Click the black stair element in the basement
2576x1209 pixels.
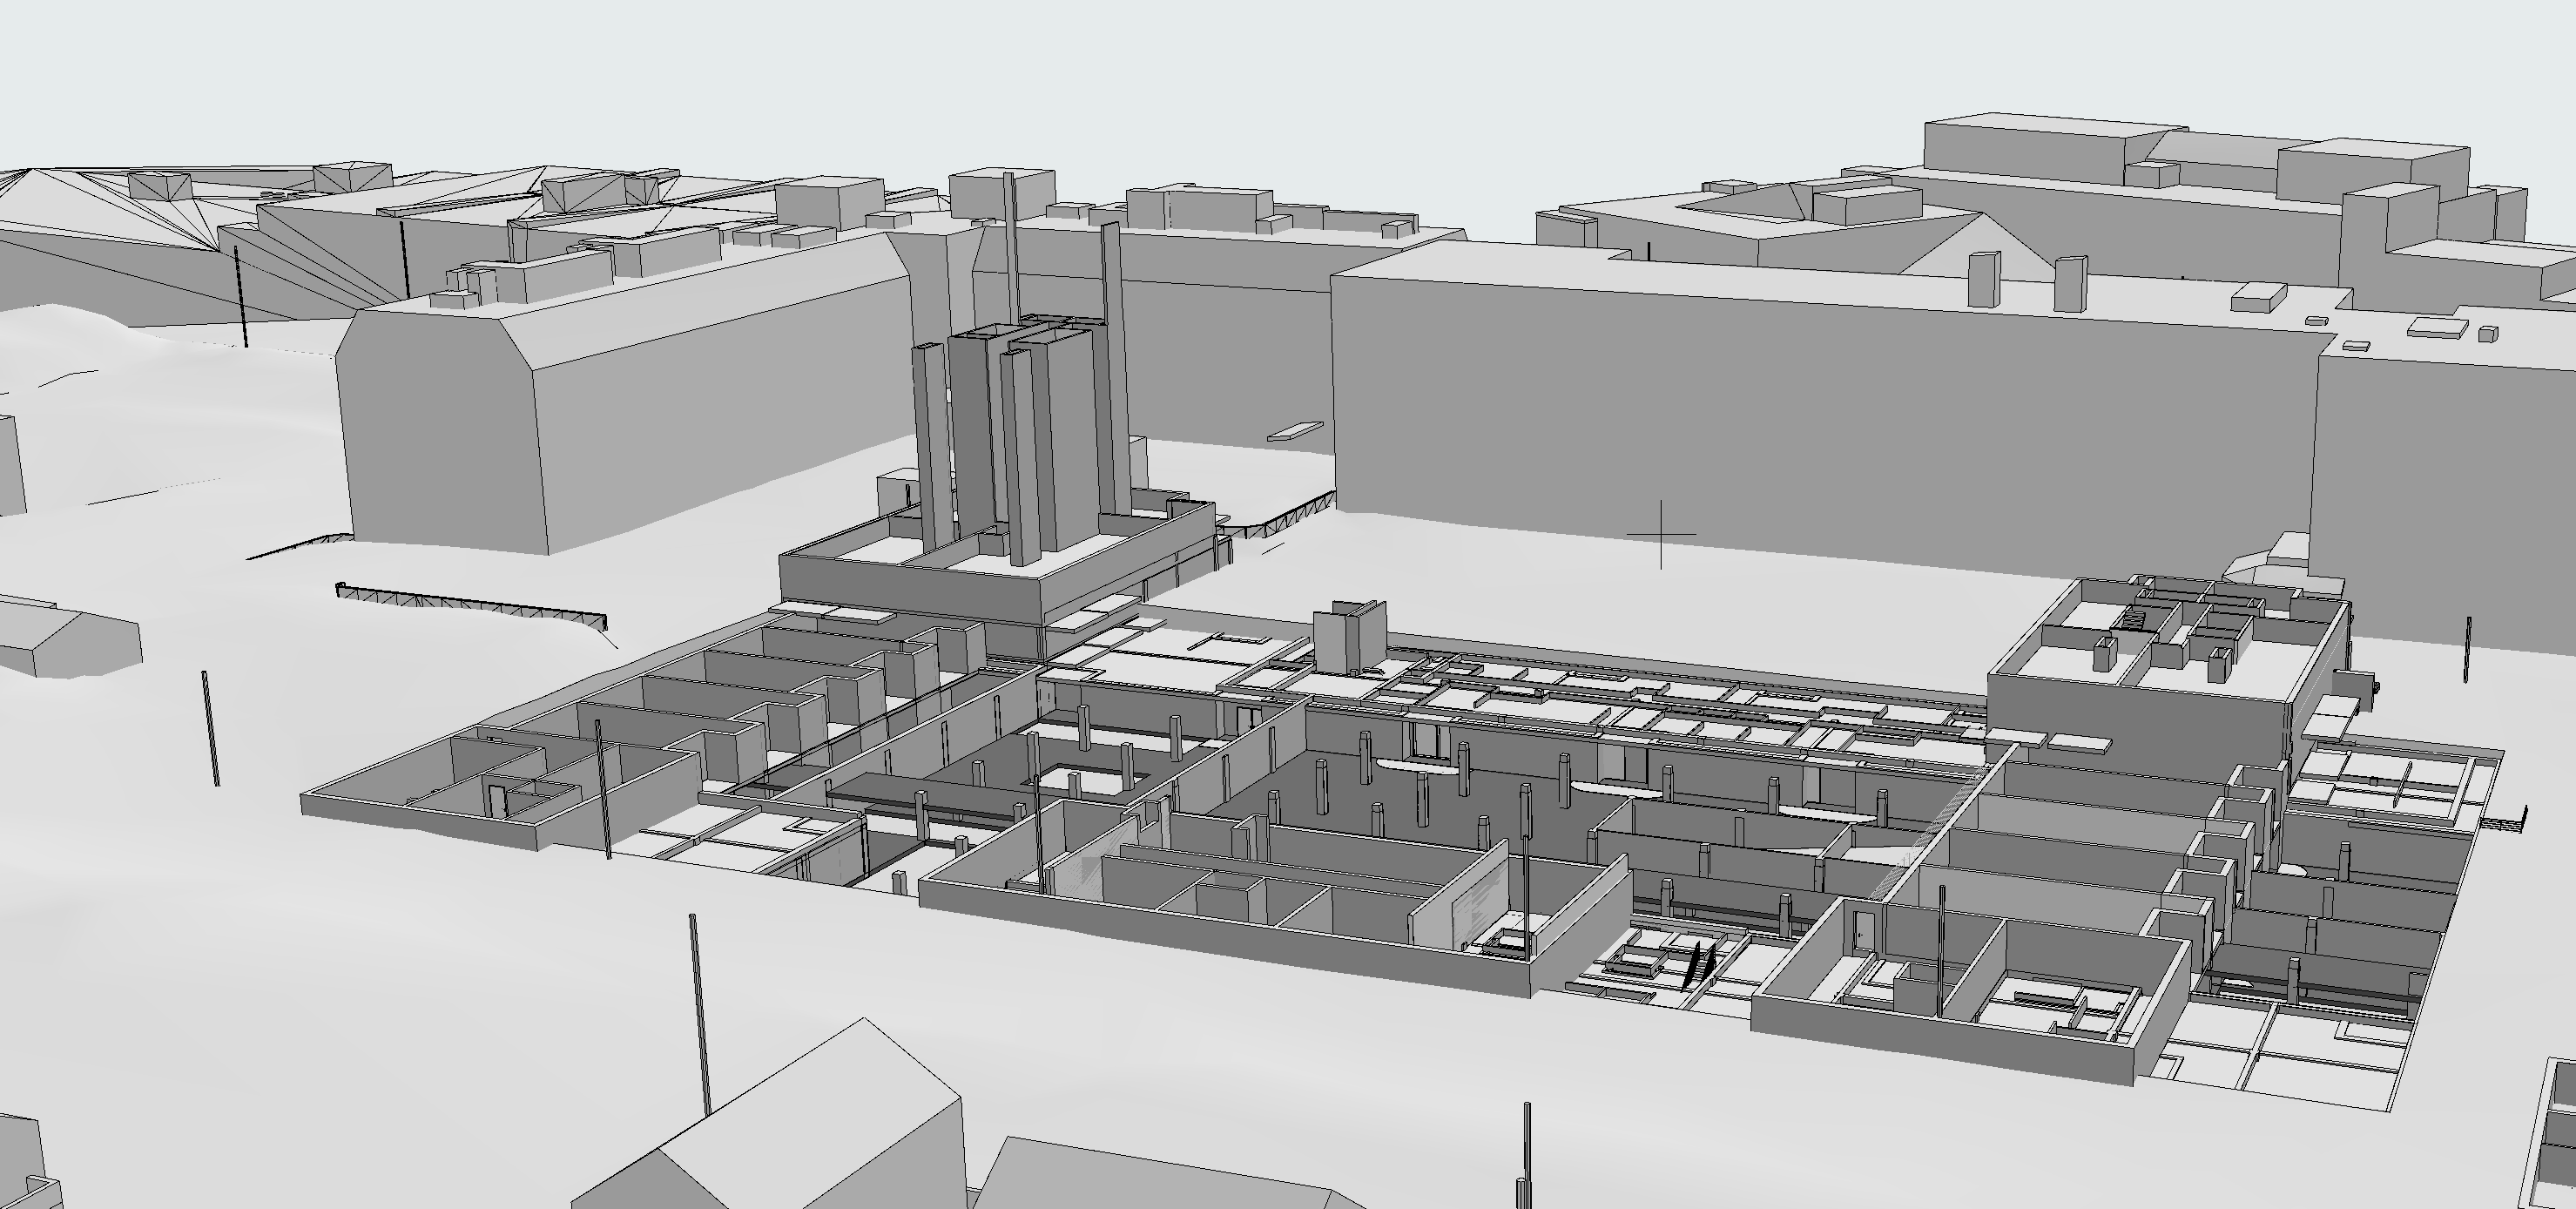[x=1698, y=965]
